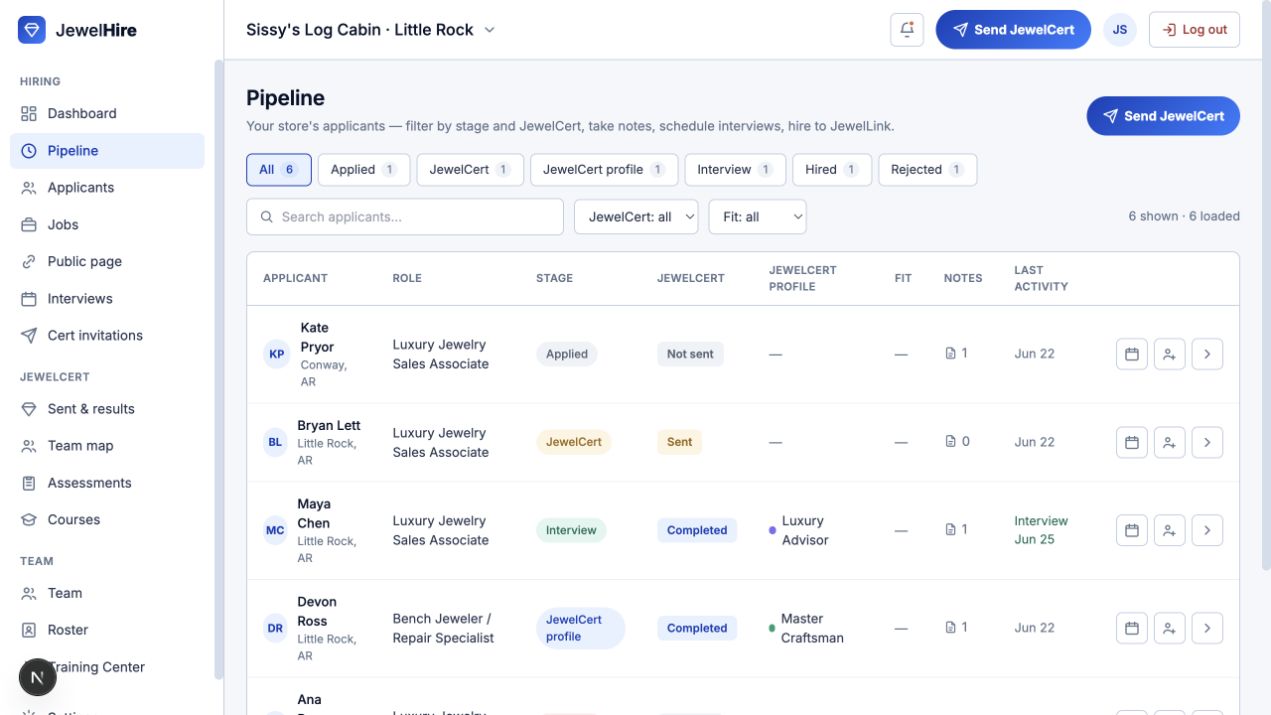Click the Log out button

click(x=1194, y=30)
